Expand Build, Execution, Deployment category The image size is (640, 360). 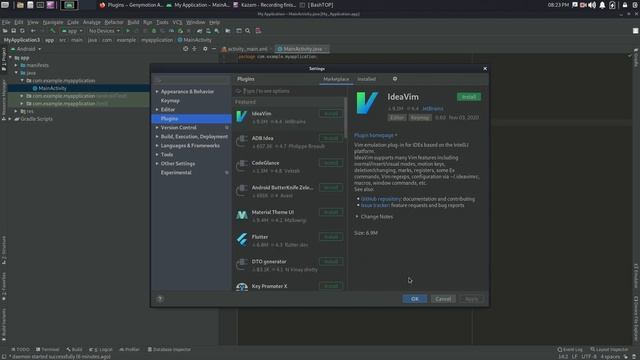point(157,136)
